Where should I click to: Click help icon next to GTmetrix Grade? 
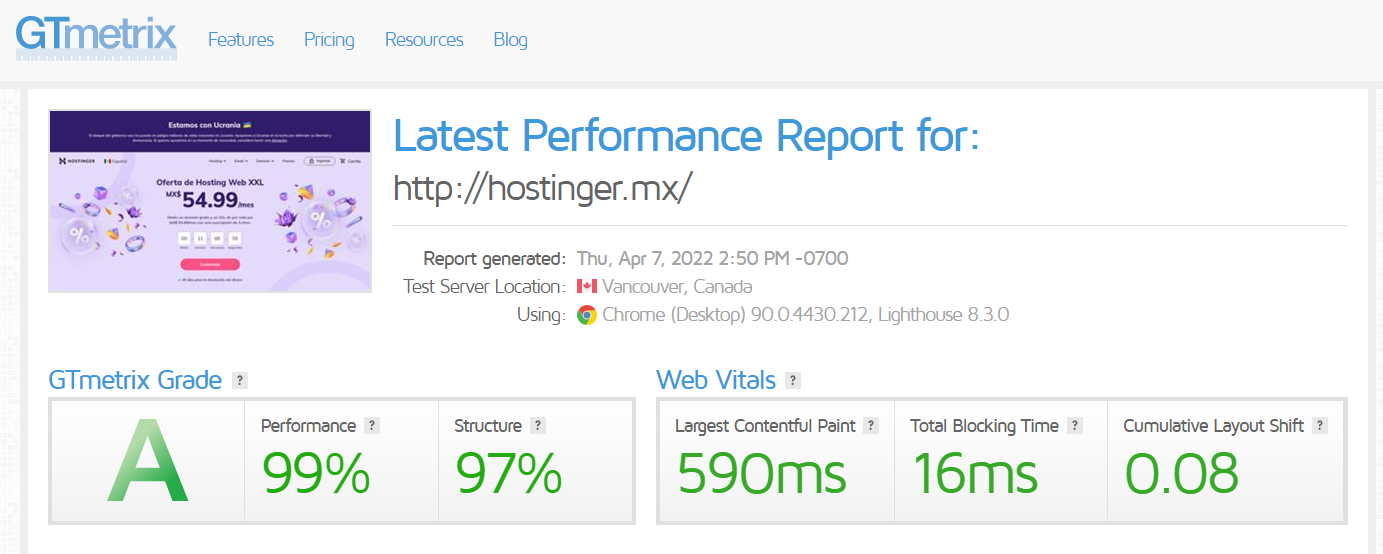coord(239,380)
